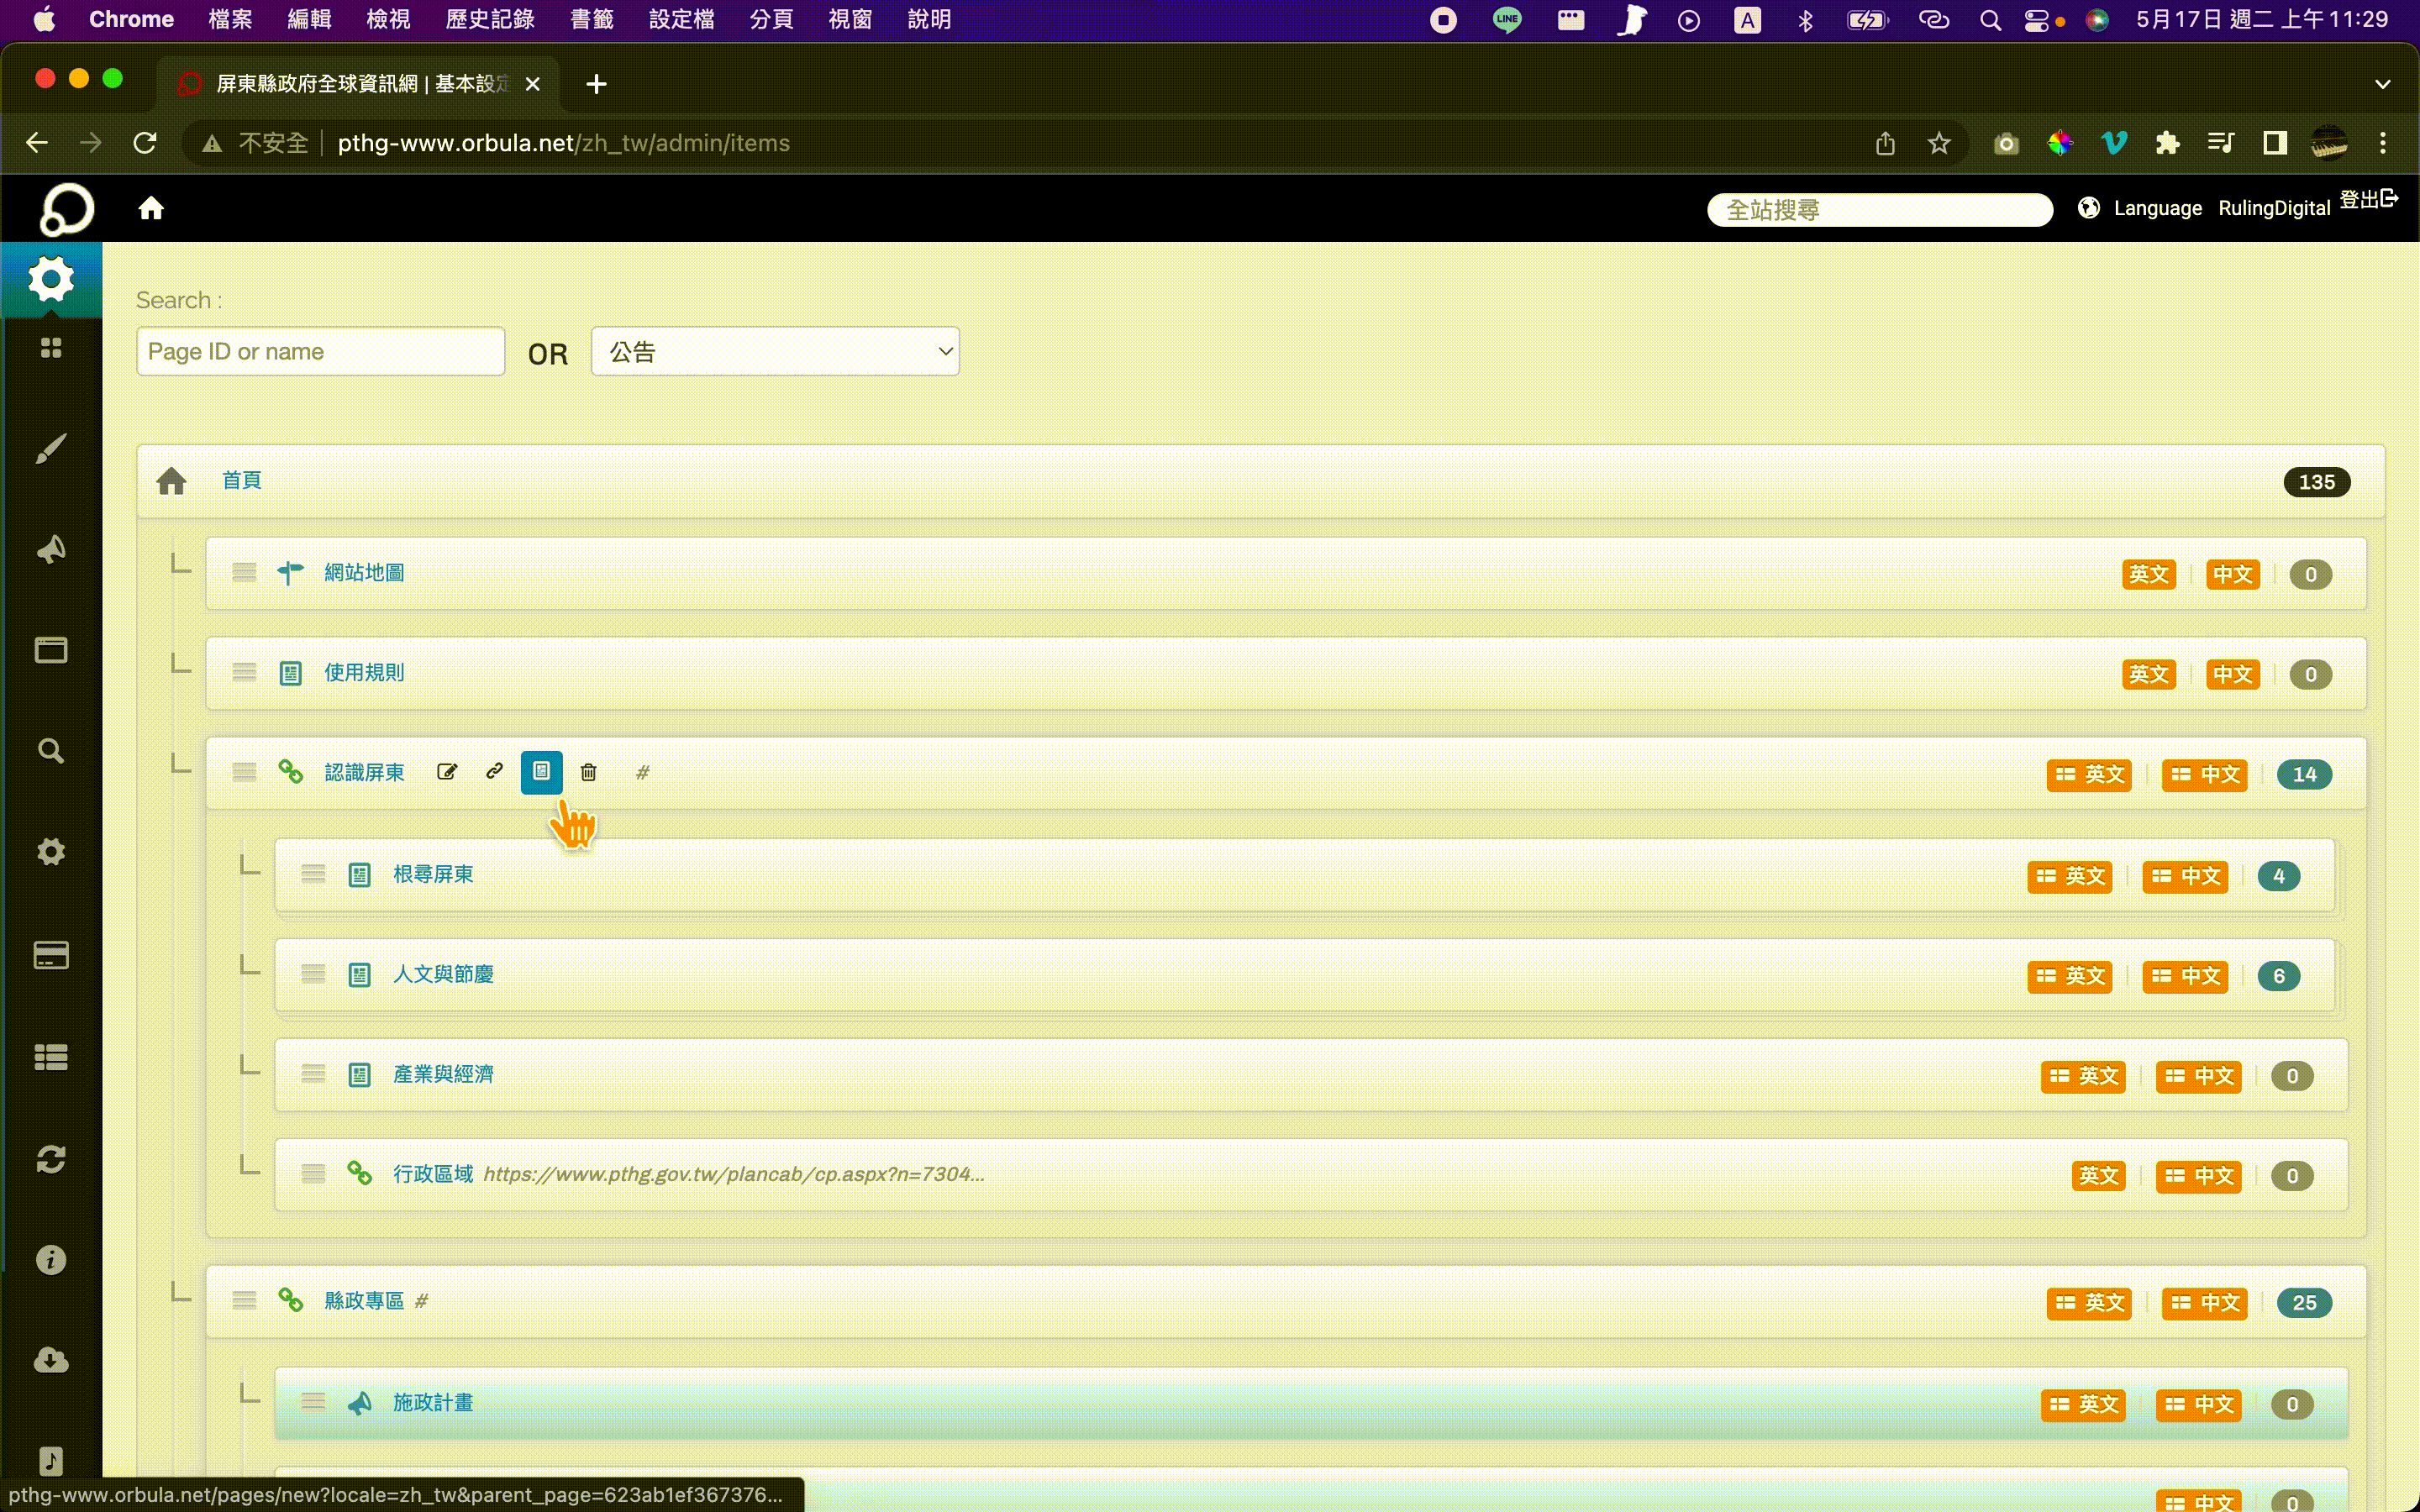Click the link icon on 認識屏東
2420x1512 pixels.
click(493, 772)
